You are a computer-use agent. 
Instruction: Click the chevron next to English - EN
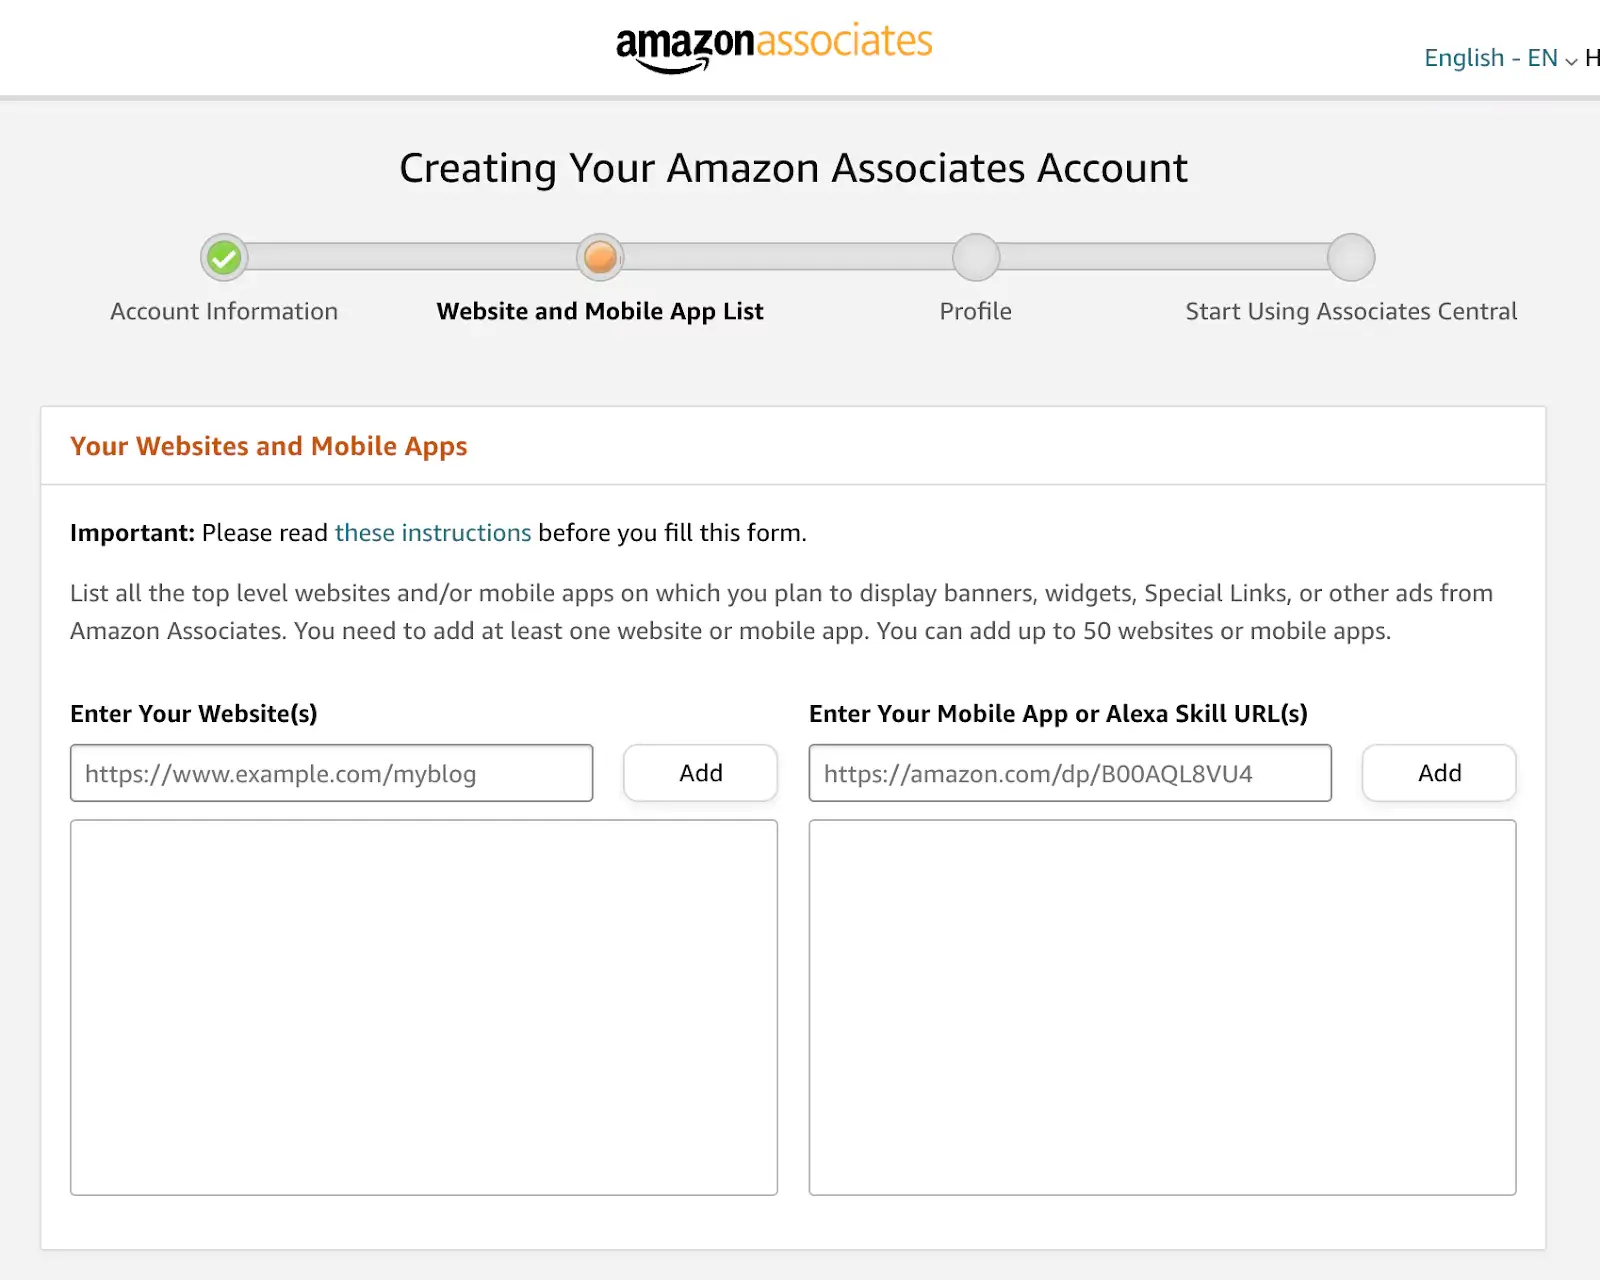coord(1571,62)
